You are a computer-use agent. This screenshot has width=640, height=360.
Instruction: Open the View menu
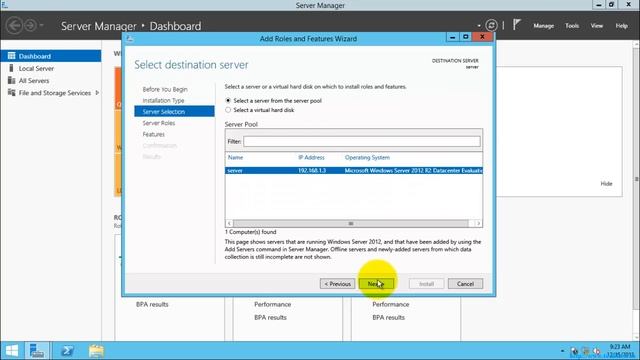tap(597, 26)
